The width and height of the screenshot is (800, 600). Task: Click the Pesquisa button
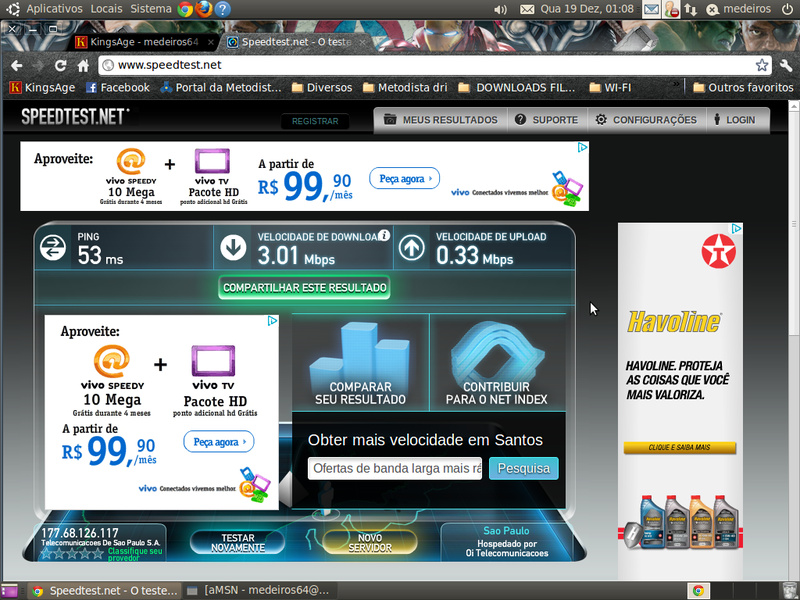point(524,468)
